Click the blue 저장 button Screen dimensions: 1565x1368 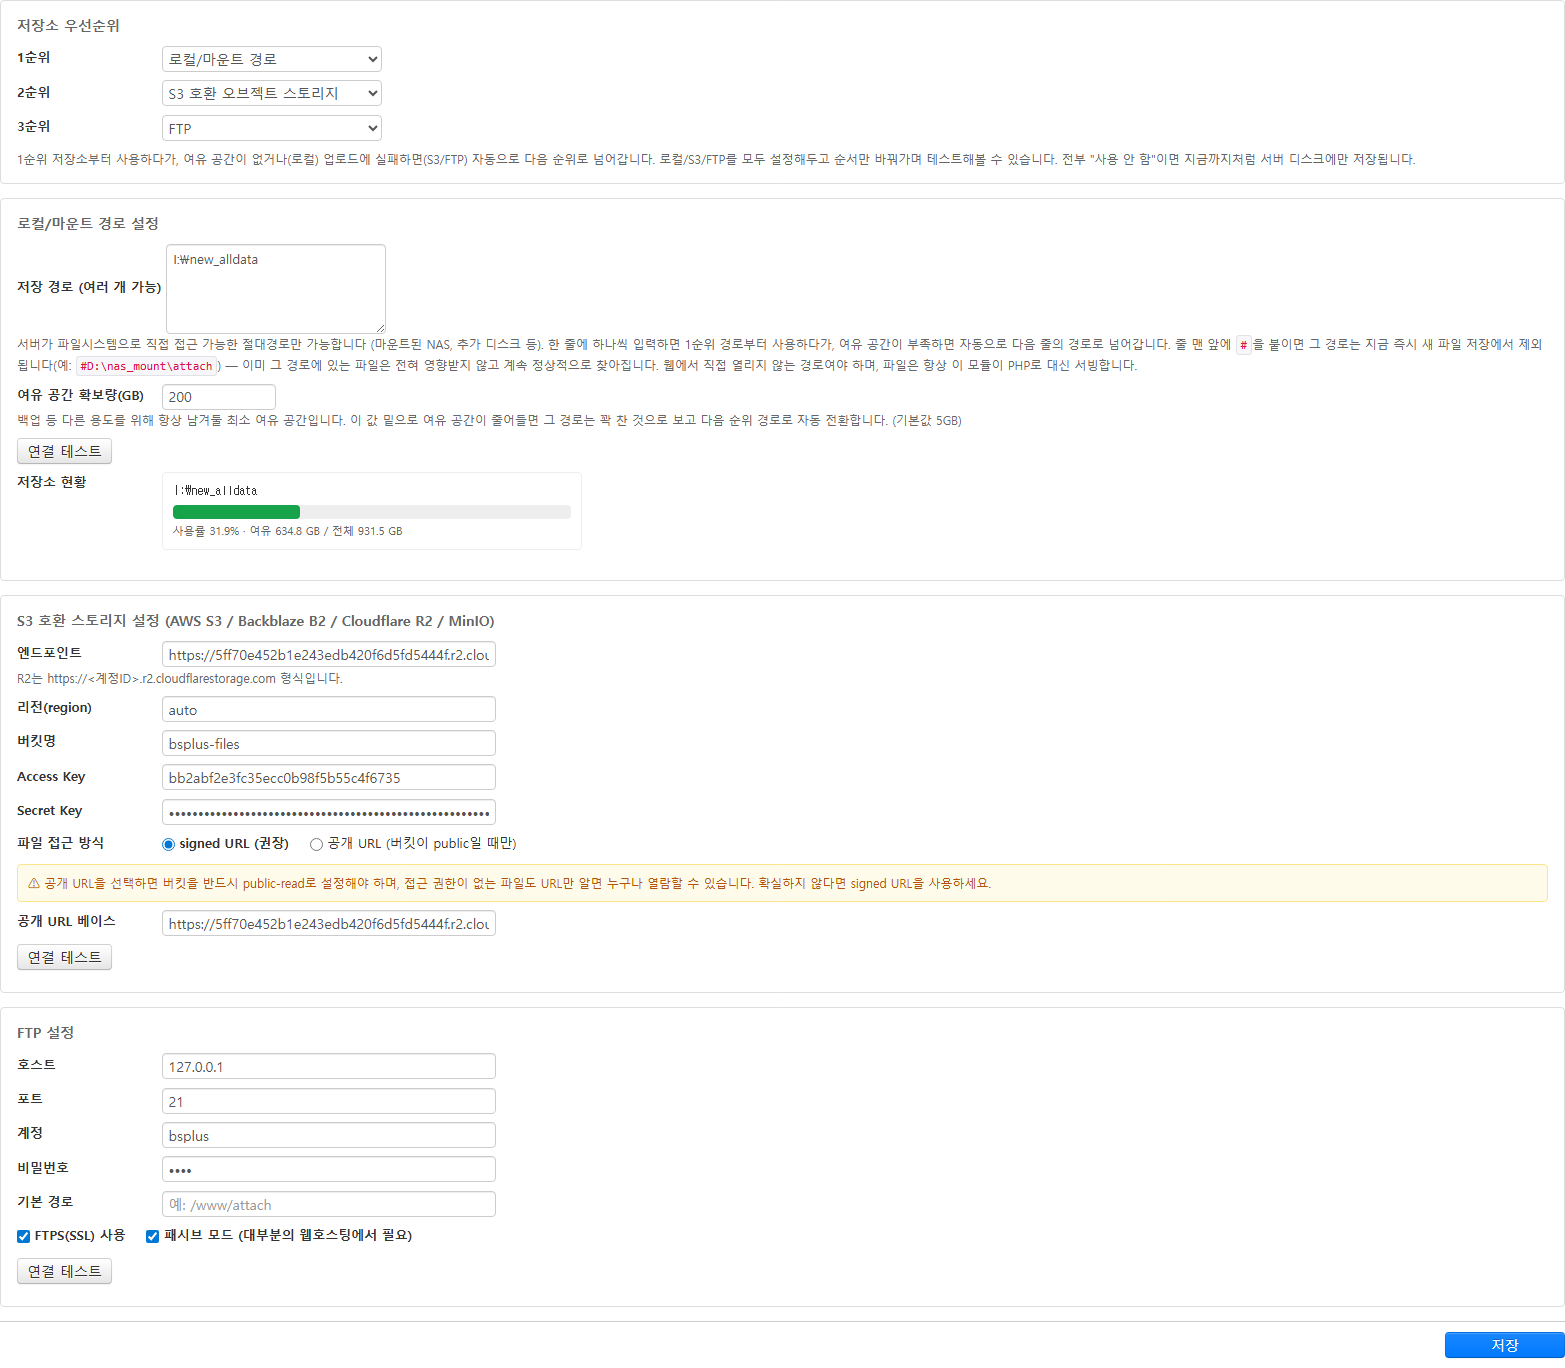[1504, 1345]
